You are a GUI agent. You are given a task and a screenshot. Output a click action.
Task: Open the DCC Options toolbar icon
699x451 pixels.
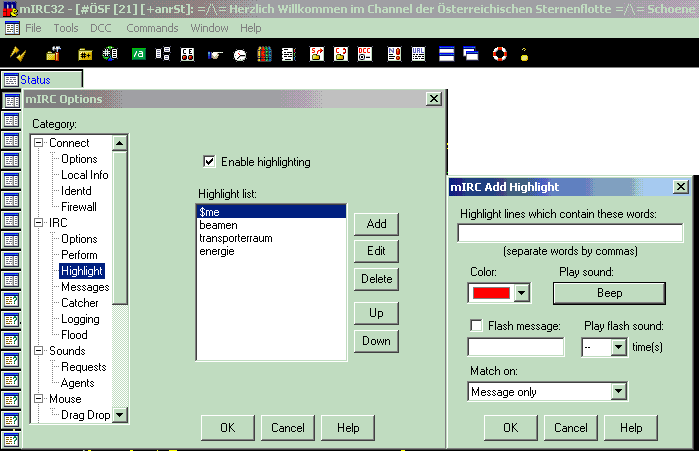click(x=365, y=54)
